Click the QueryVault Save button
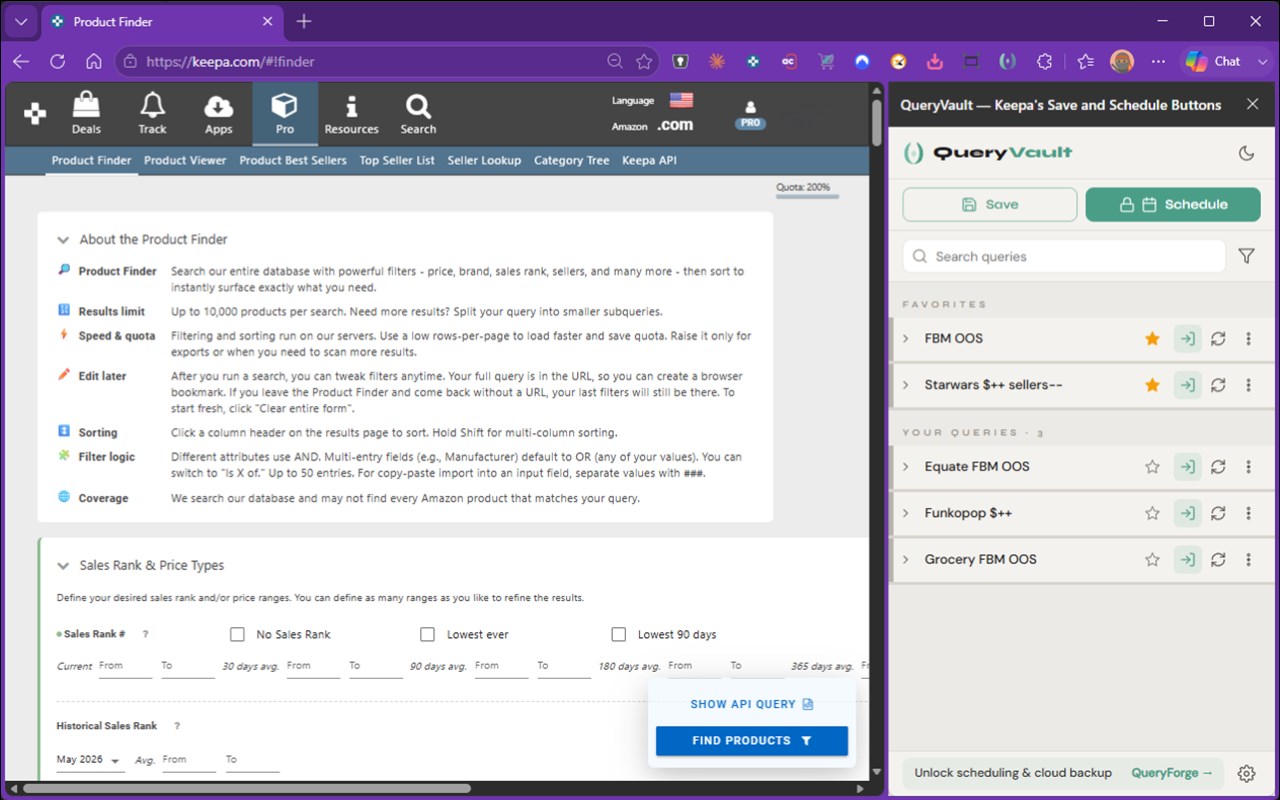 990,204
